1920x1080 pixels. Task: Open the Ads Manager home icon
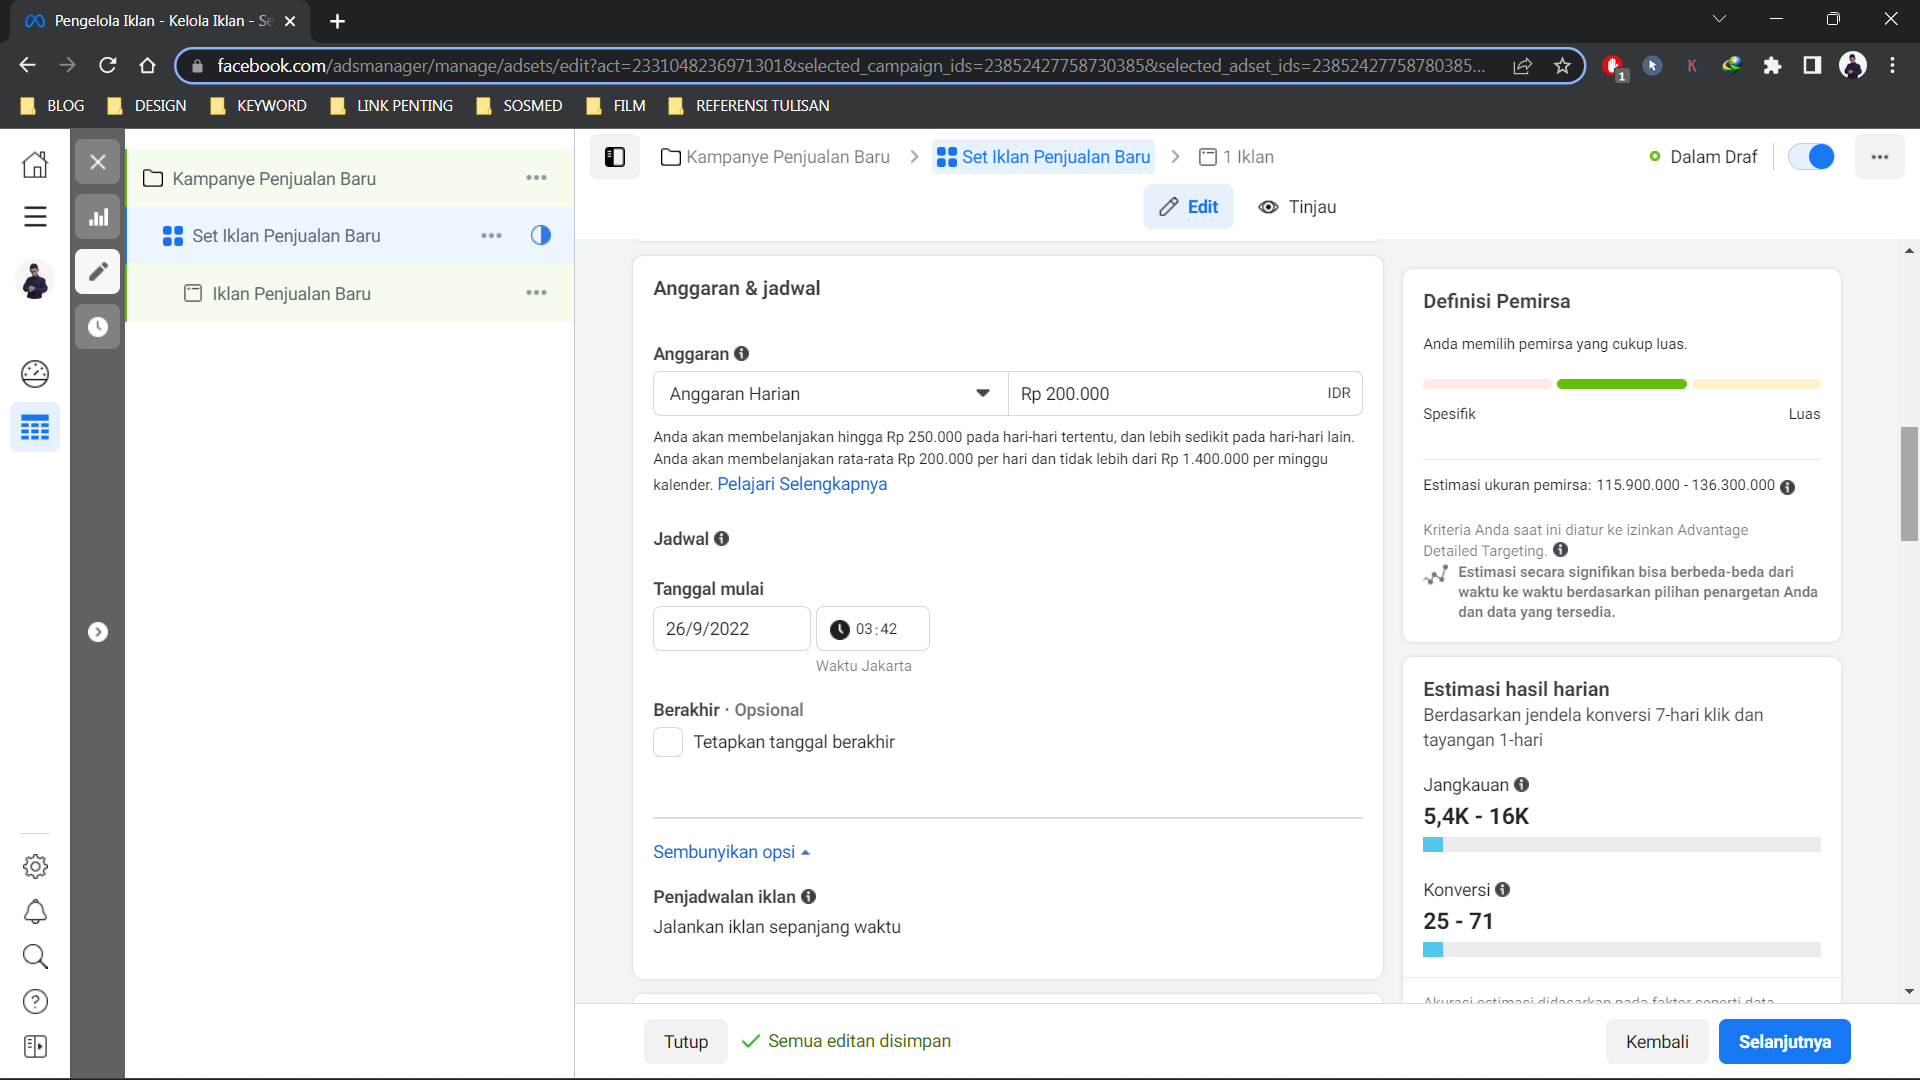[x=35, y=164]
